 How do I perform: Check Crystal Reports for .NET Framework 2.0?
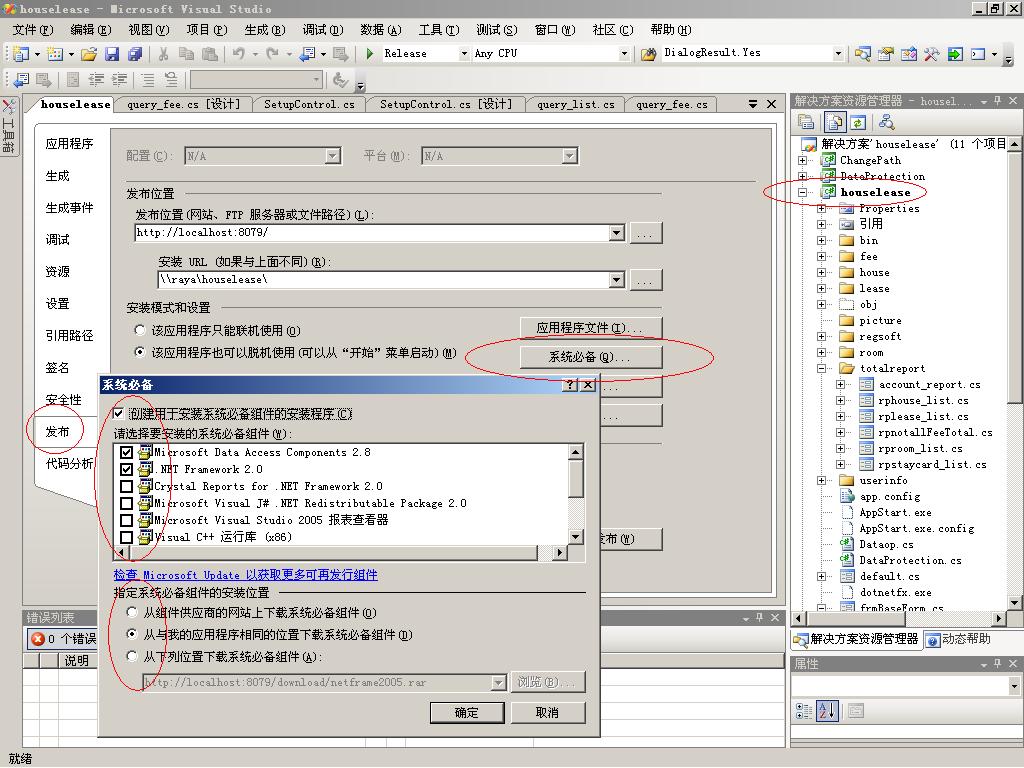pyautogui.click(x=127, y=486)
